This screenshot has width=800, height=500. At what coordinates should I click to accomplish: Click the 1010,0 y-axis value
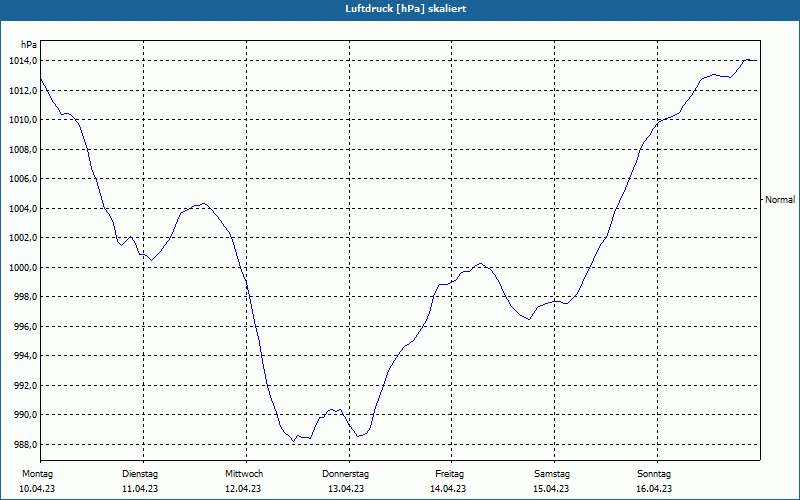click(x=22, y=120)
